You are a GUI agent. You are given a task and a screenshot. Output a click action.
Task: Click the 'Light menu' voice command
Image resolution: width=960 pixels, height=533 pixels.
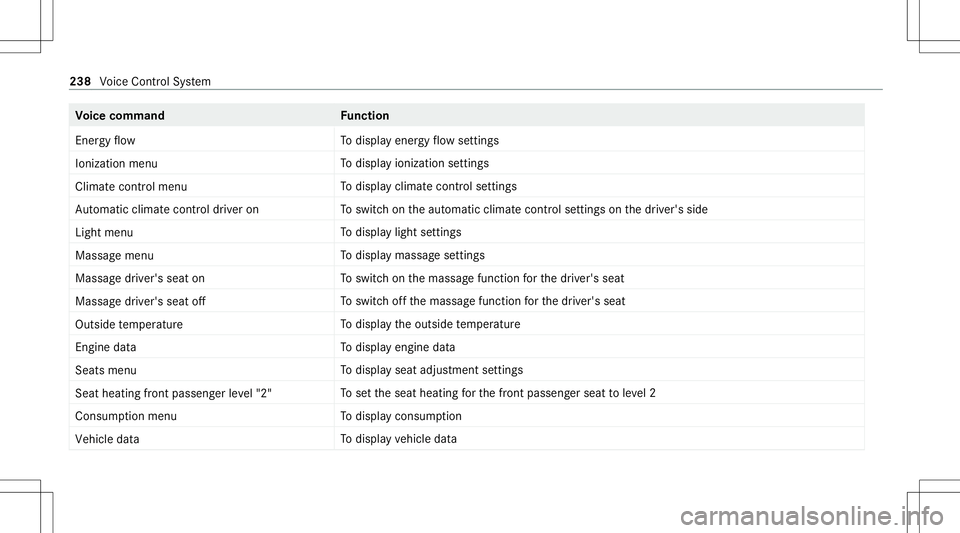[104, 233]
